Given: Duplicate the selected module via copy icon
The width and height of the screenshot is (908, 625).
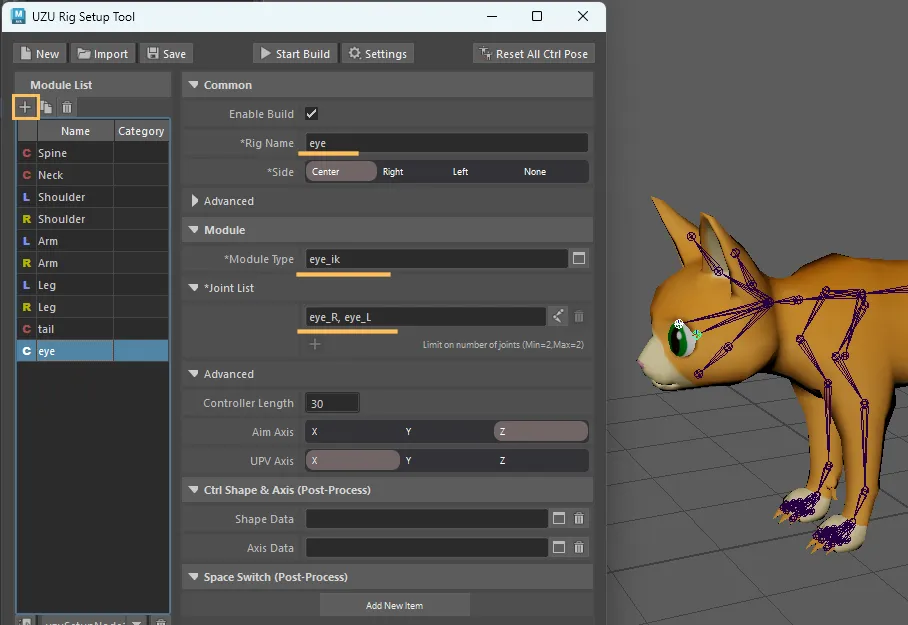Looking at the screenshot, I should [x=46, y=107].
